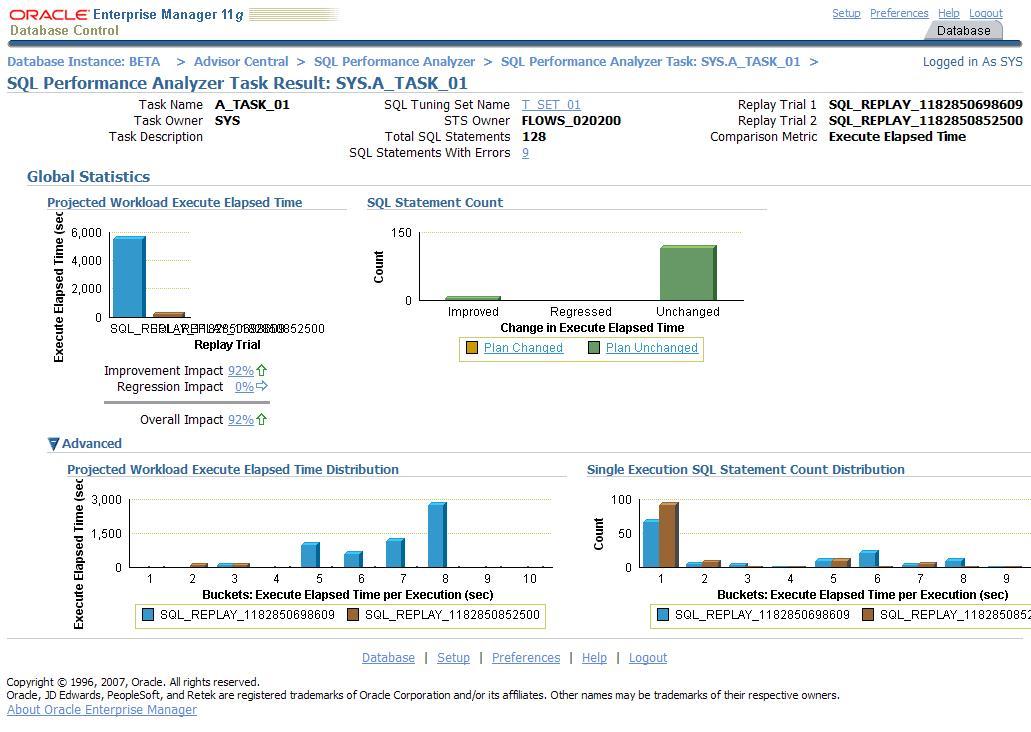Open the Plan Unchanged legend link
Image resolution: width=1031 pixels, height=732 pixels.
click(x=651, y=348)
